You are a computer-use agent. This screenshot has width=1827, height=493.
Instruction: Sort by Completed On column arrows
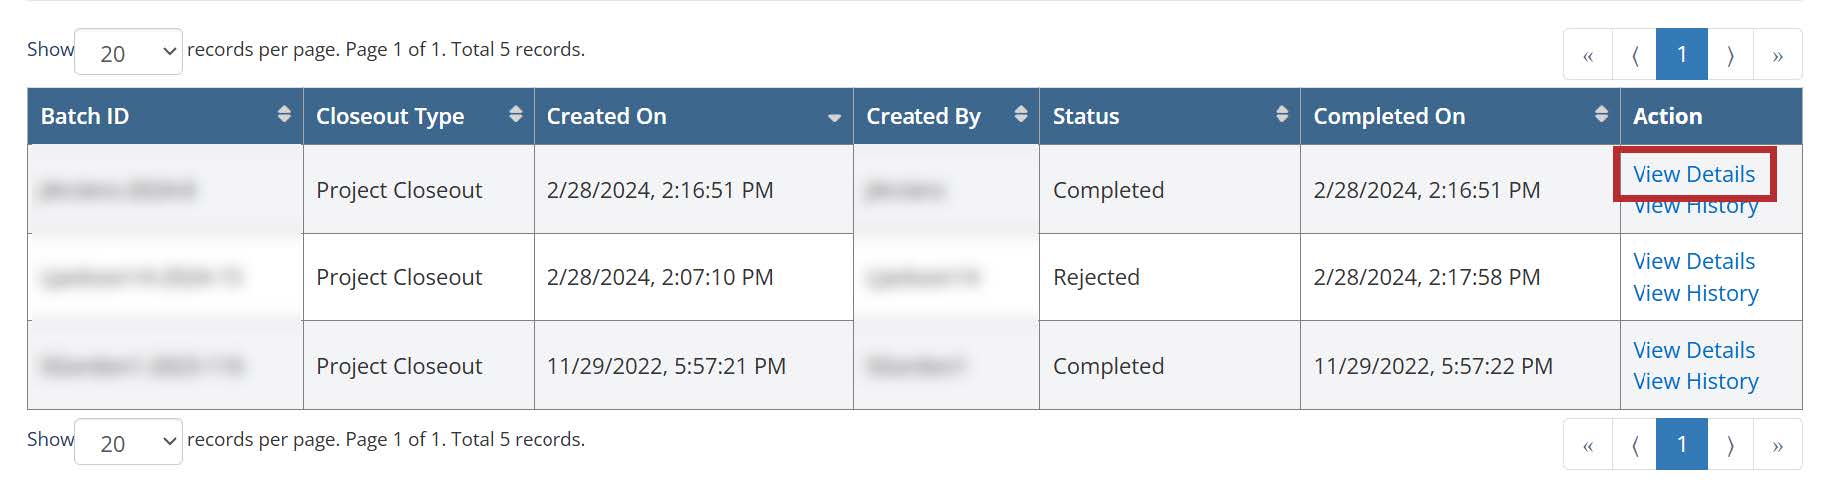click(x=1601, y=114)
